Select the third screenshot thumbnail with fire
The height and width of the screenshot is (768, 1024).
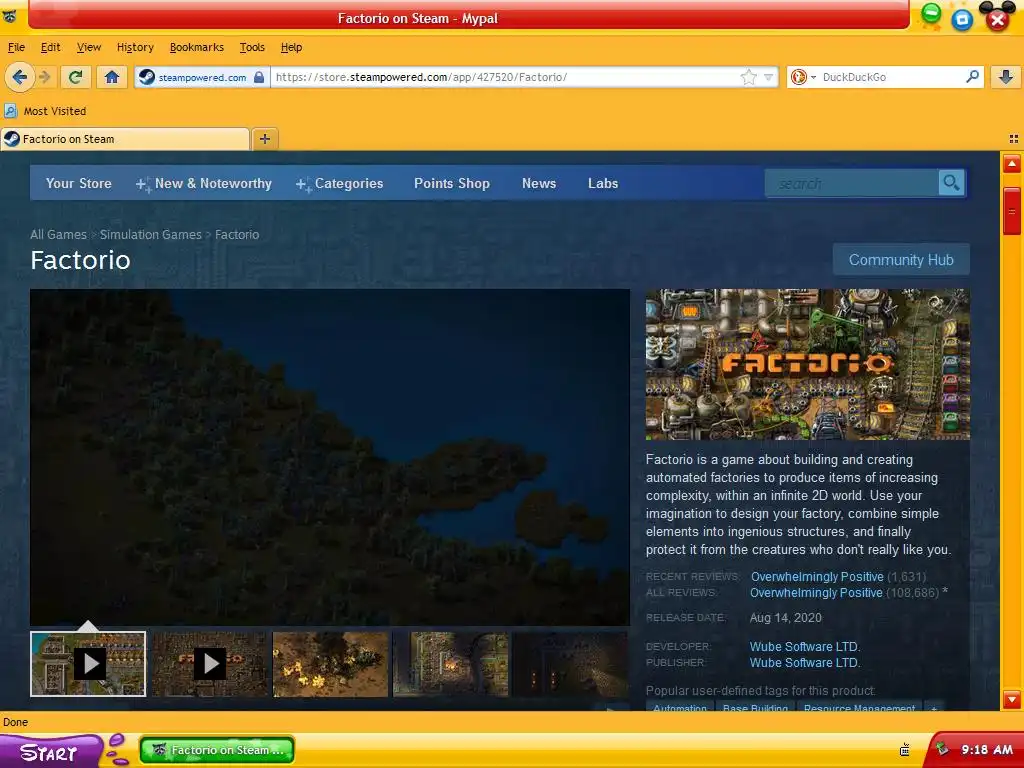[x=330, y=664]
